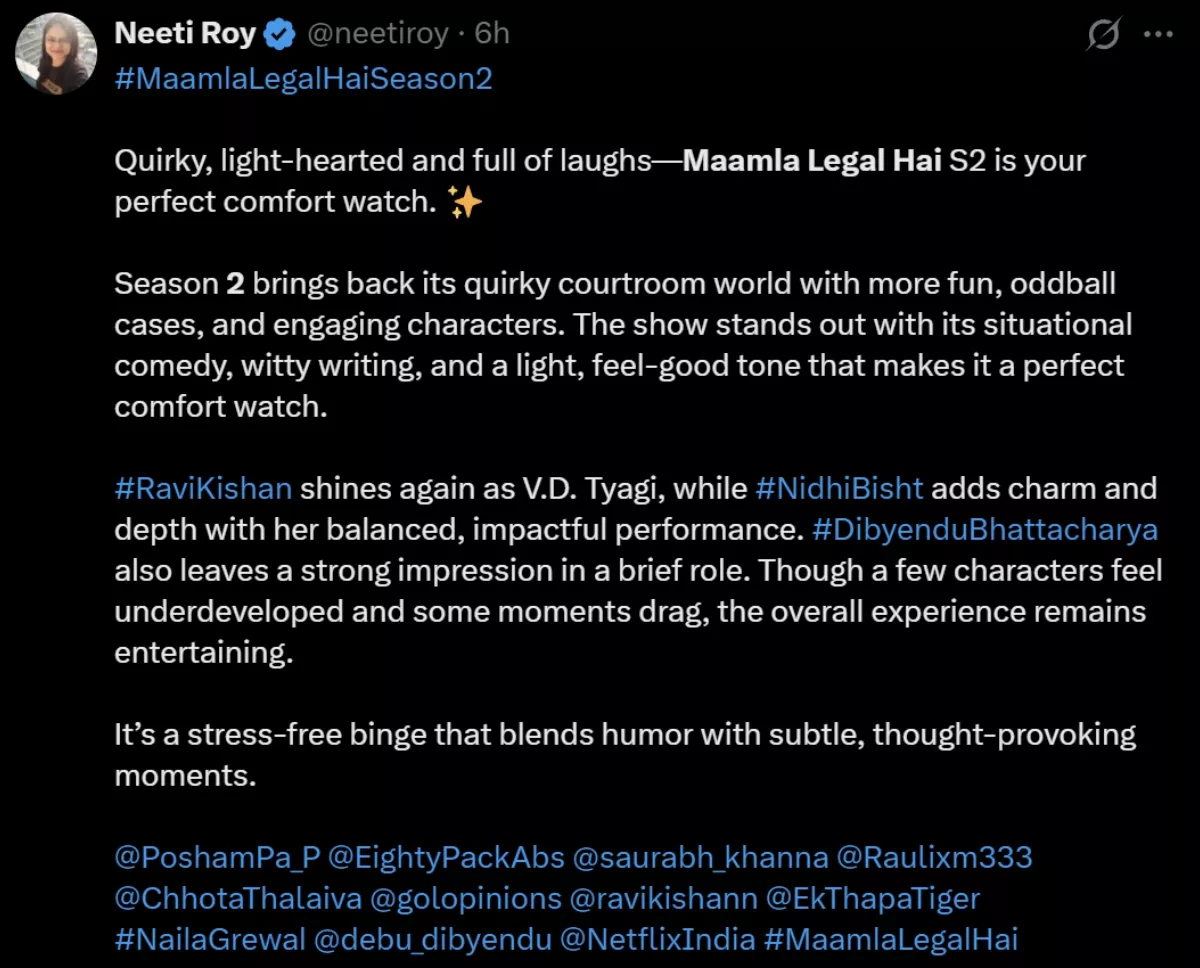This screenshot has width=1200, height=968.
Task: Visit the @PoshamPa_P mention
Action: (x=217, y=857)
